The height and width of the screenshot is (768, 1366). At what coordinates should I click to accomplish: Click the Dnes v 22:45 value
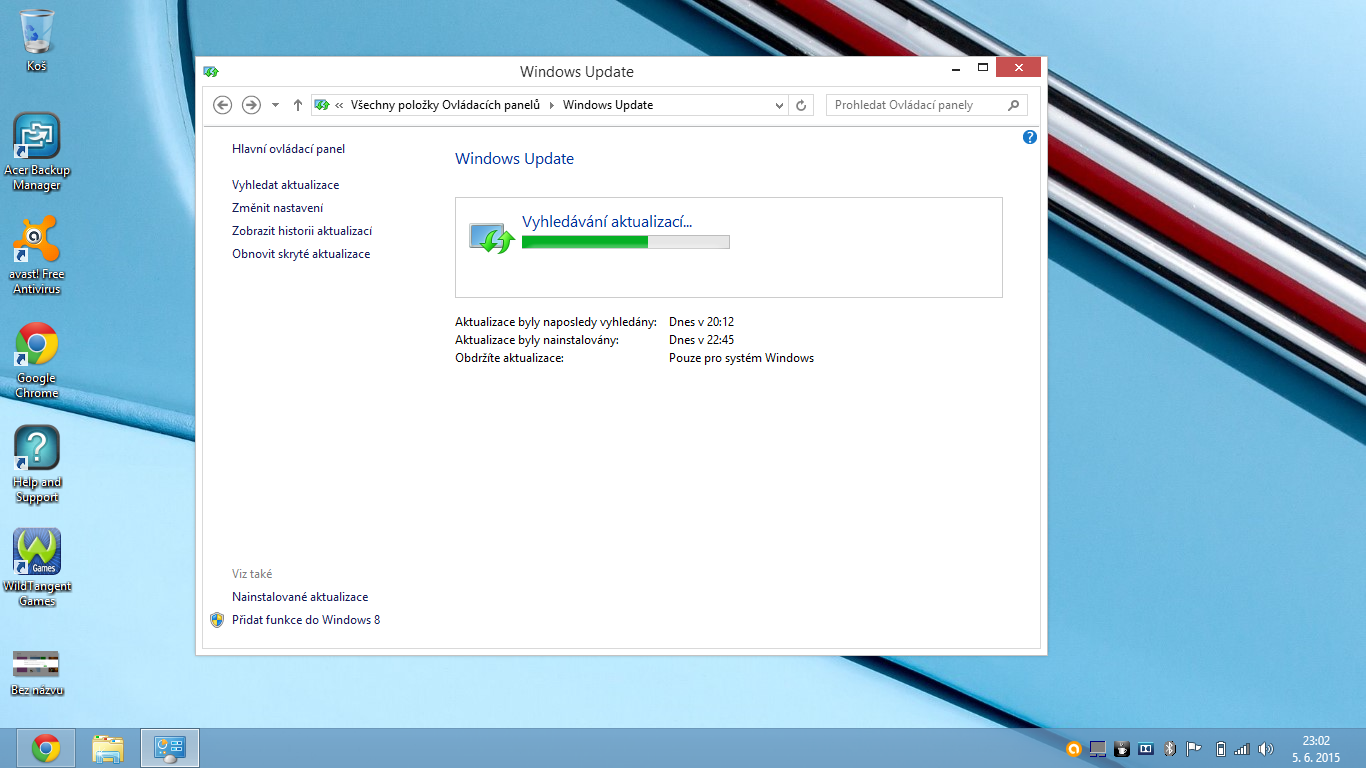[701, 340]
